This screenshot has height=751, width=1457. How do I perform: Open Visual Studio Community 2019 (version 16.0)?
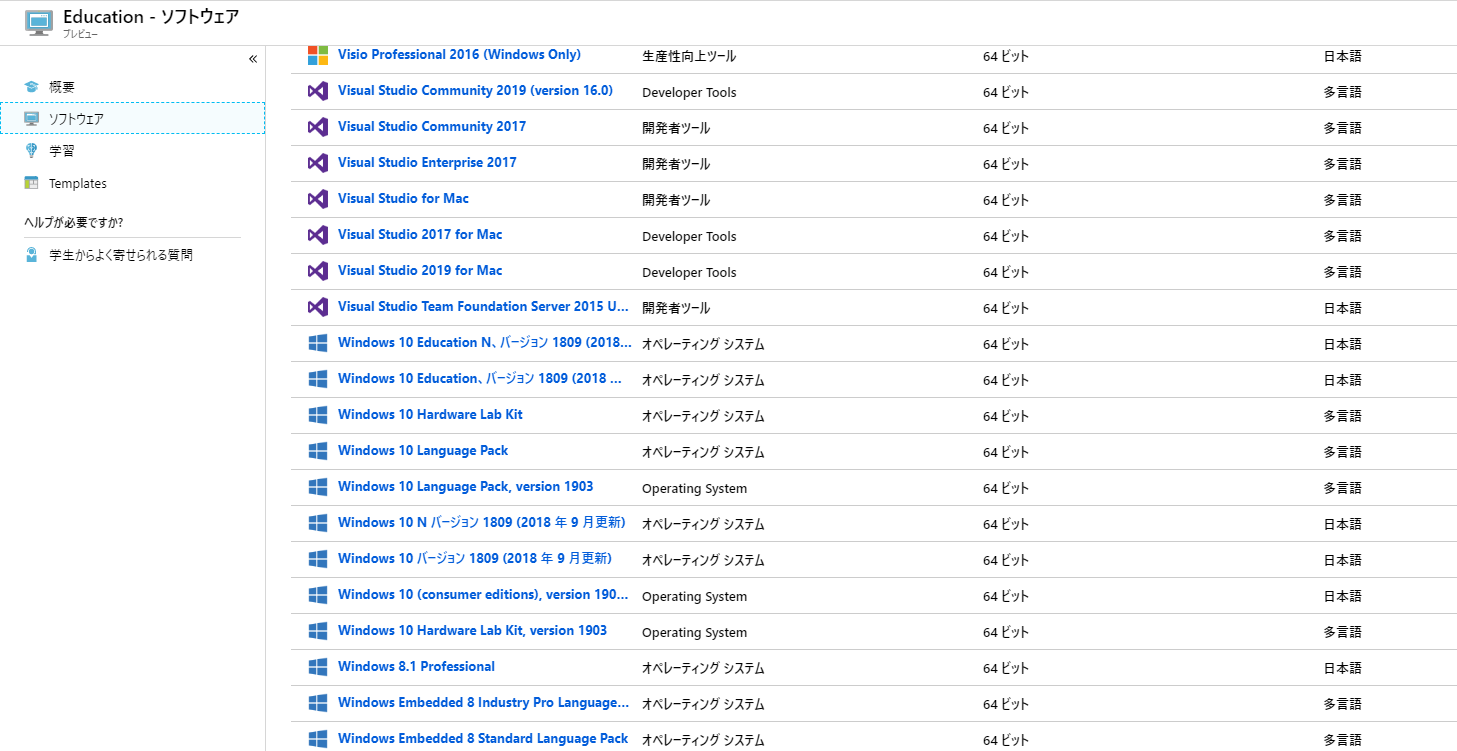(475, 91)
